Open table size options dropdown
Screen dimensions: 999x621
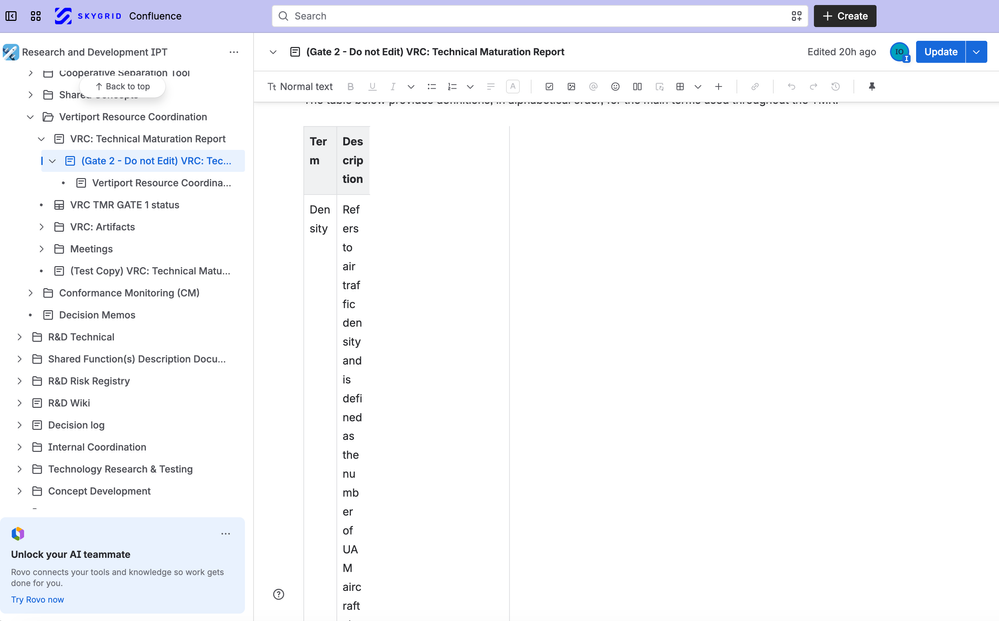click(698, 87)
